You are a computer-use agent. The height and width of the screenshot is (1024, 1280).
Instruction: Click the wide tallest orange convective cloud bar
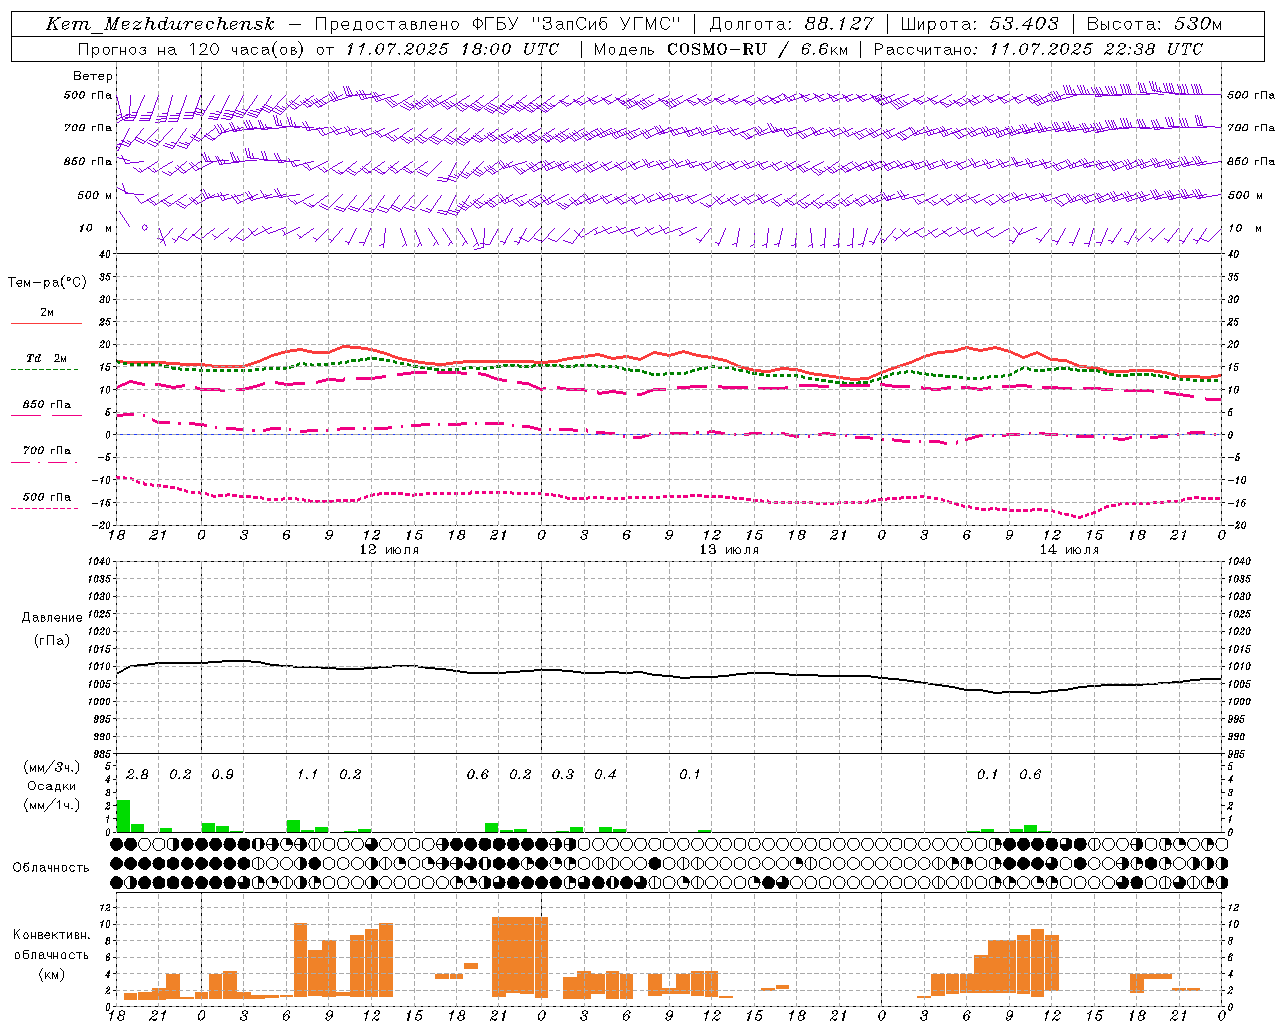point(520,955)
